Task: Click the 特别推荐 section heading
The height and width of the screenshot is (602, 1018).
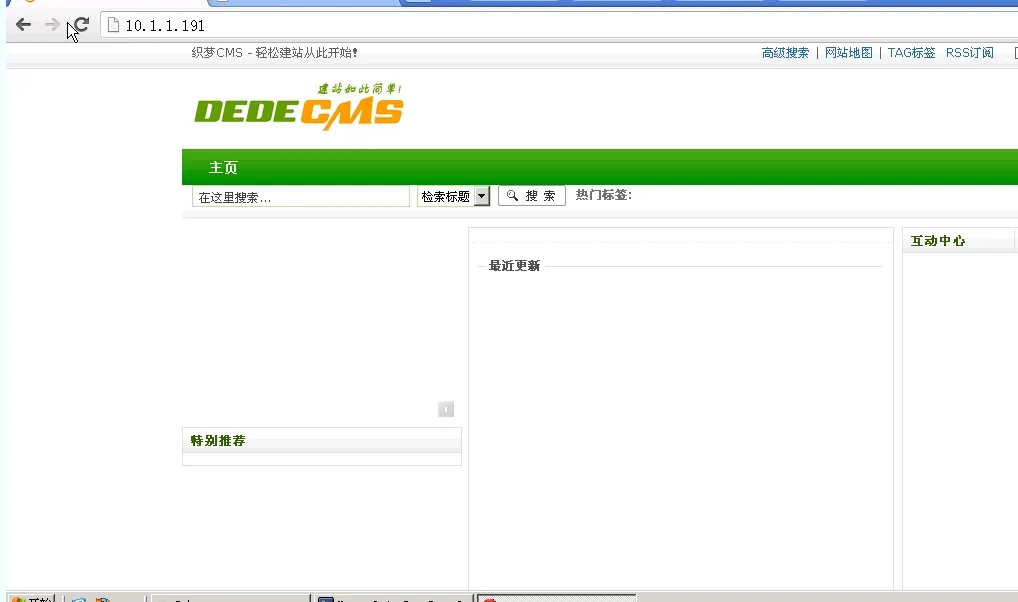Action: pos(218,440)
